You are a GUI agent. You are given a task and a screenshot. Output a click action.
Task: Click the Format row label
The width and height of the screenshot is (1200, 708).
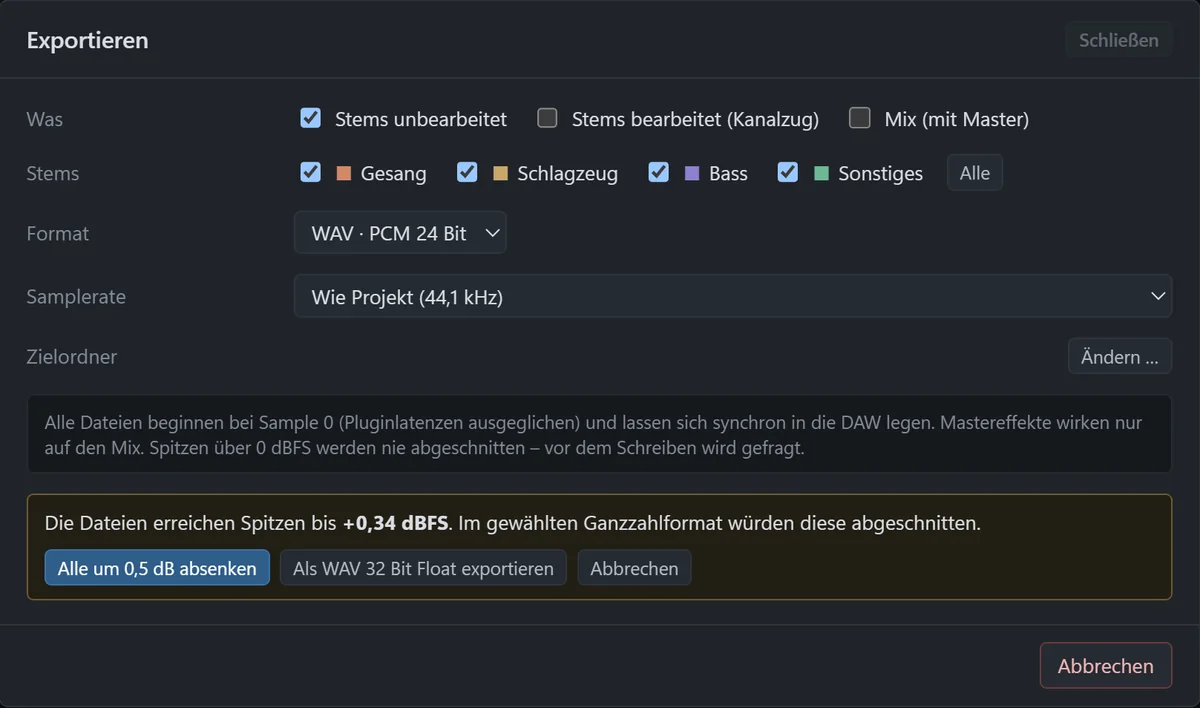tap(57, 233)
